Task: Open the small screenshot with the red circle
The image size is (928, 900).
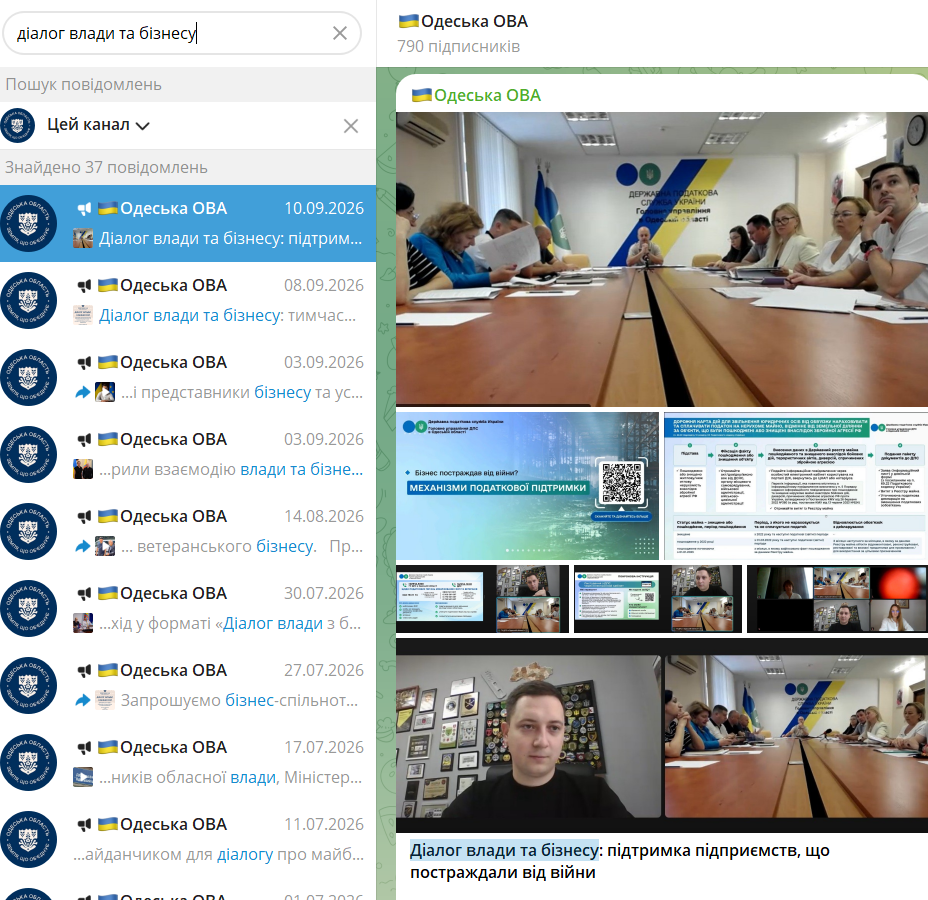Action: 837,599
